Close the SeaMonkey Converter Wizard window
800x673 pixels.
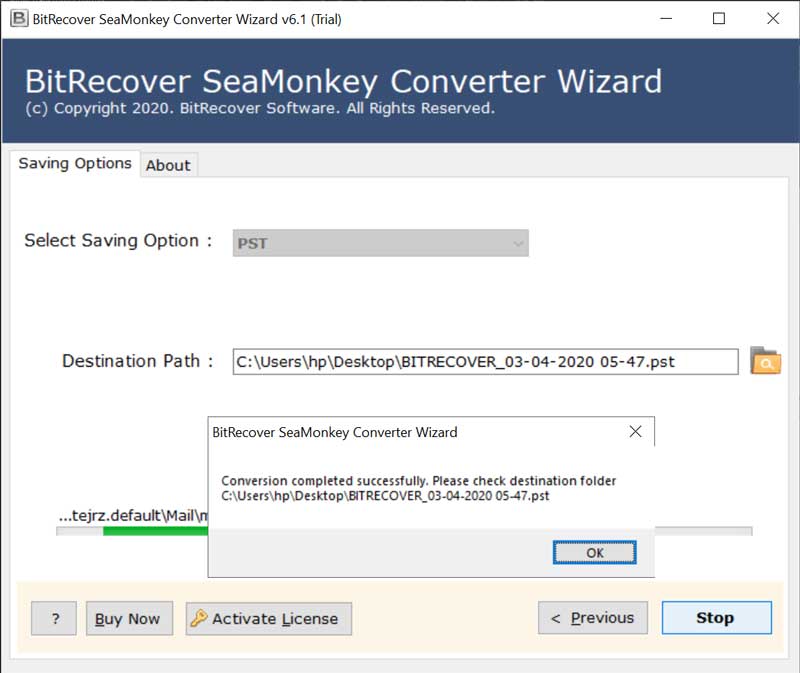(773, 19)
